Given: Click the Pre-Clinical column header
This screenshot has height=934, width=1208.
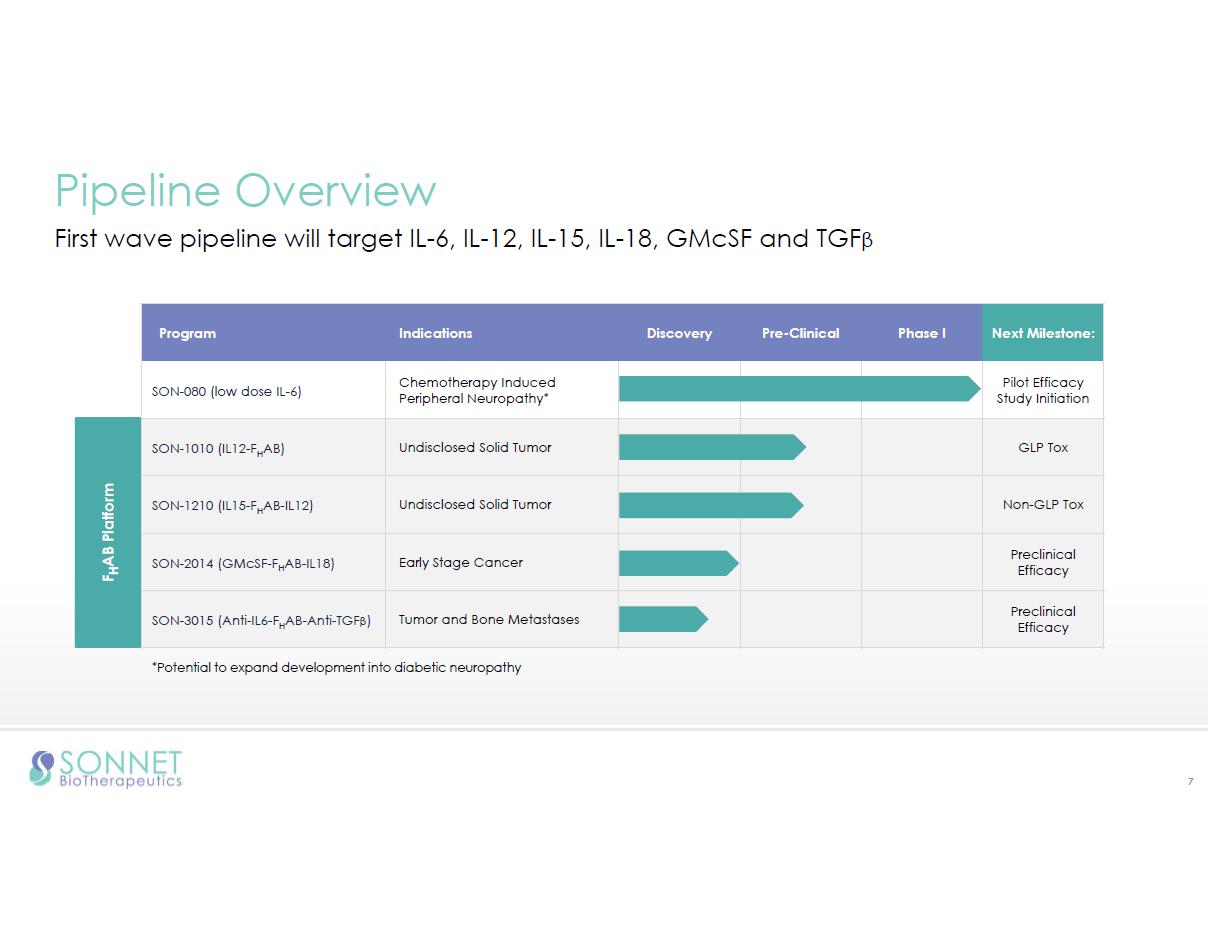Looking at the screenshot, I should [800, 333].
